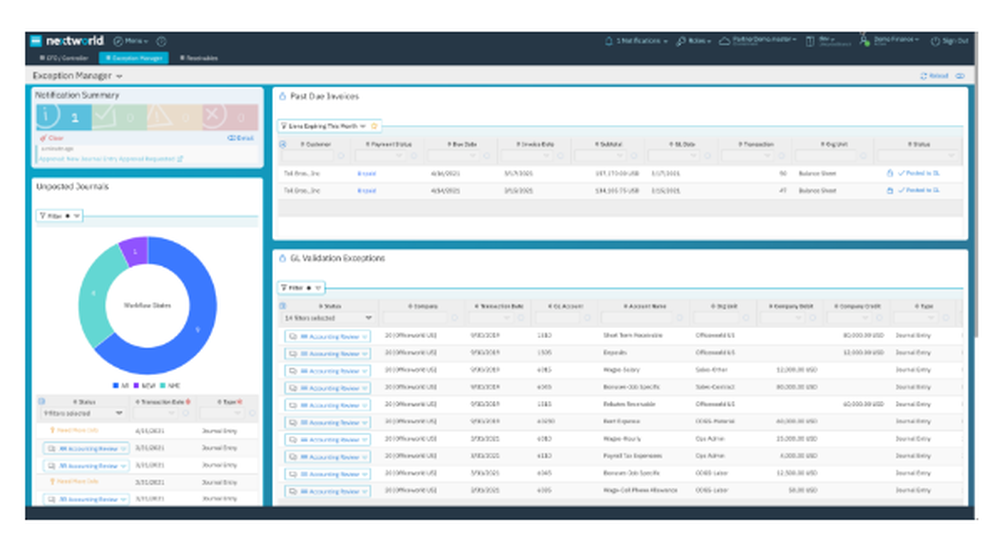Click the Customer column filter operator circle
1000x535 pixels.
click(341, 156)
